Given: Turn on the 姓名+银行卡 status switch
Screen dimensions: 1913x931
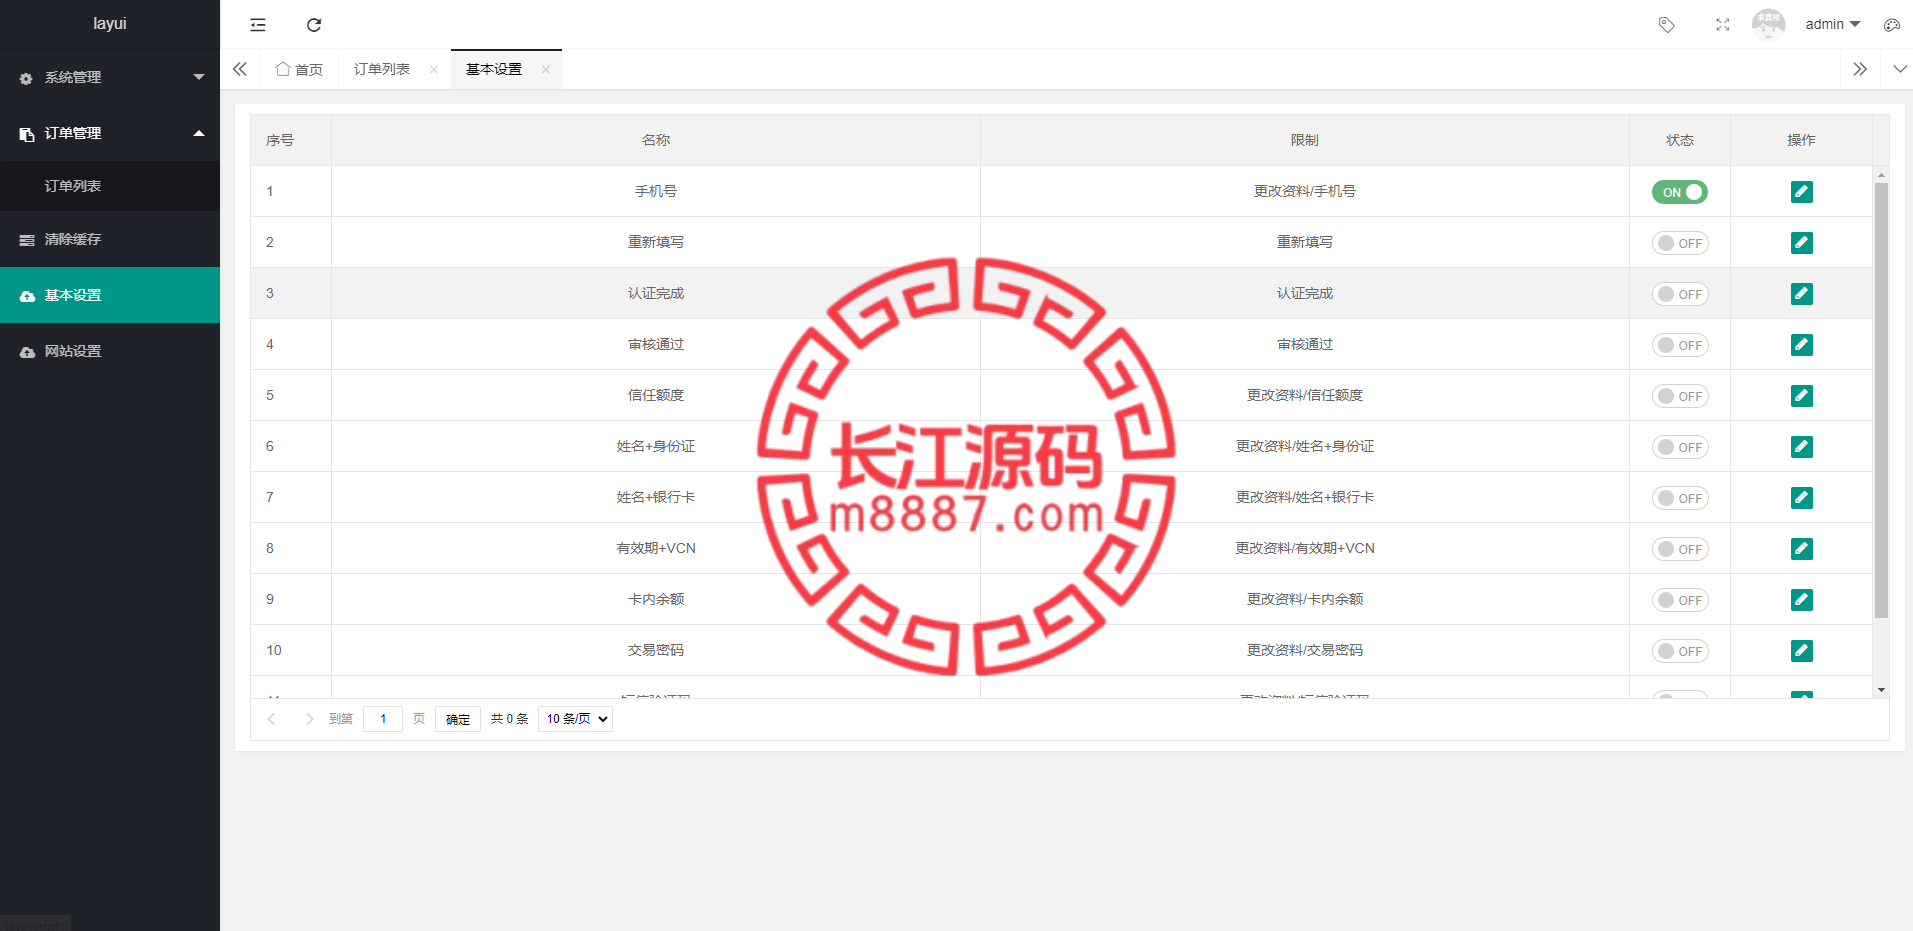Looking at the screenshot, I should coord(1680,498).
